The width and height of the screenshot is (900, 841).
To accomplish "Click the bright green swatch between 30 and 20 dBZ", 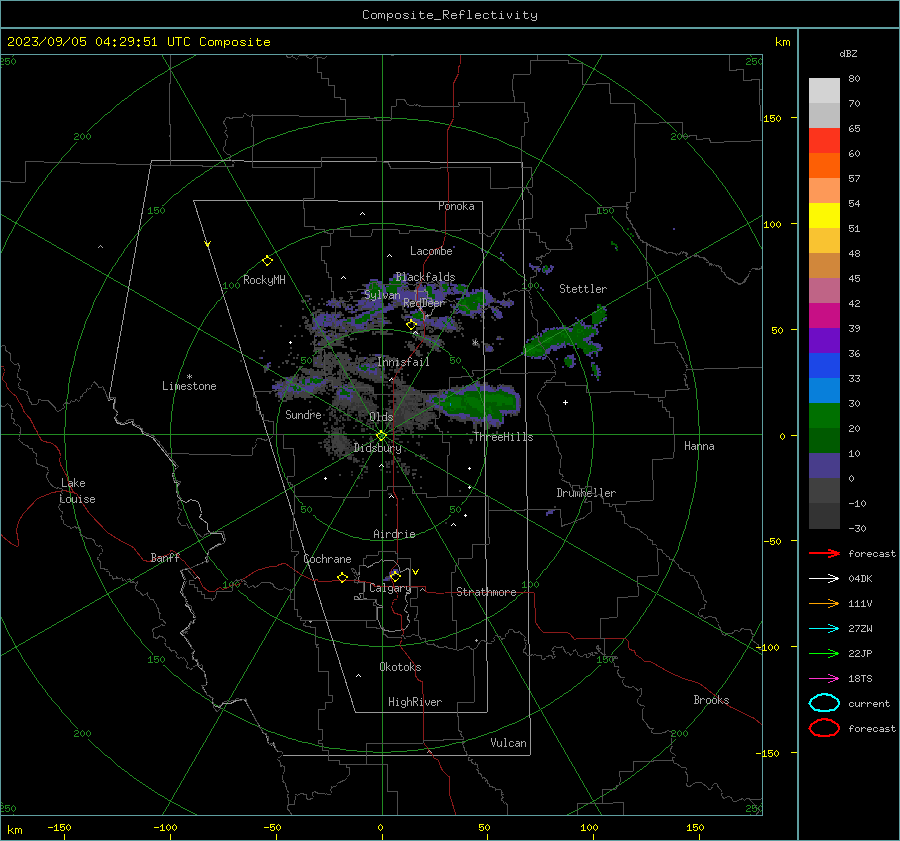I will (x=824, y=416).
